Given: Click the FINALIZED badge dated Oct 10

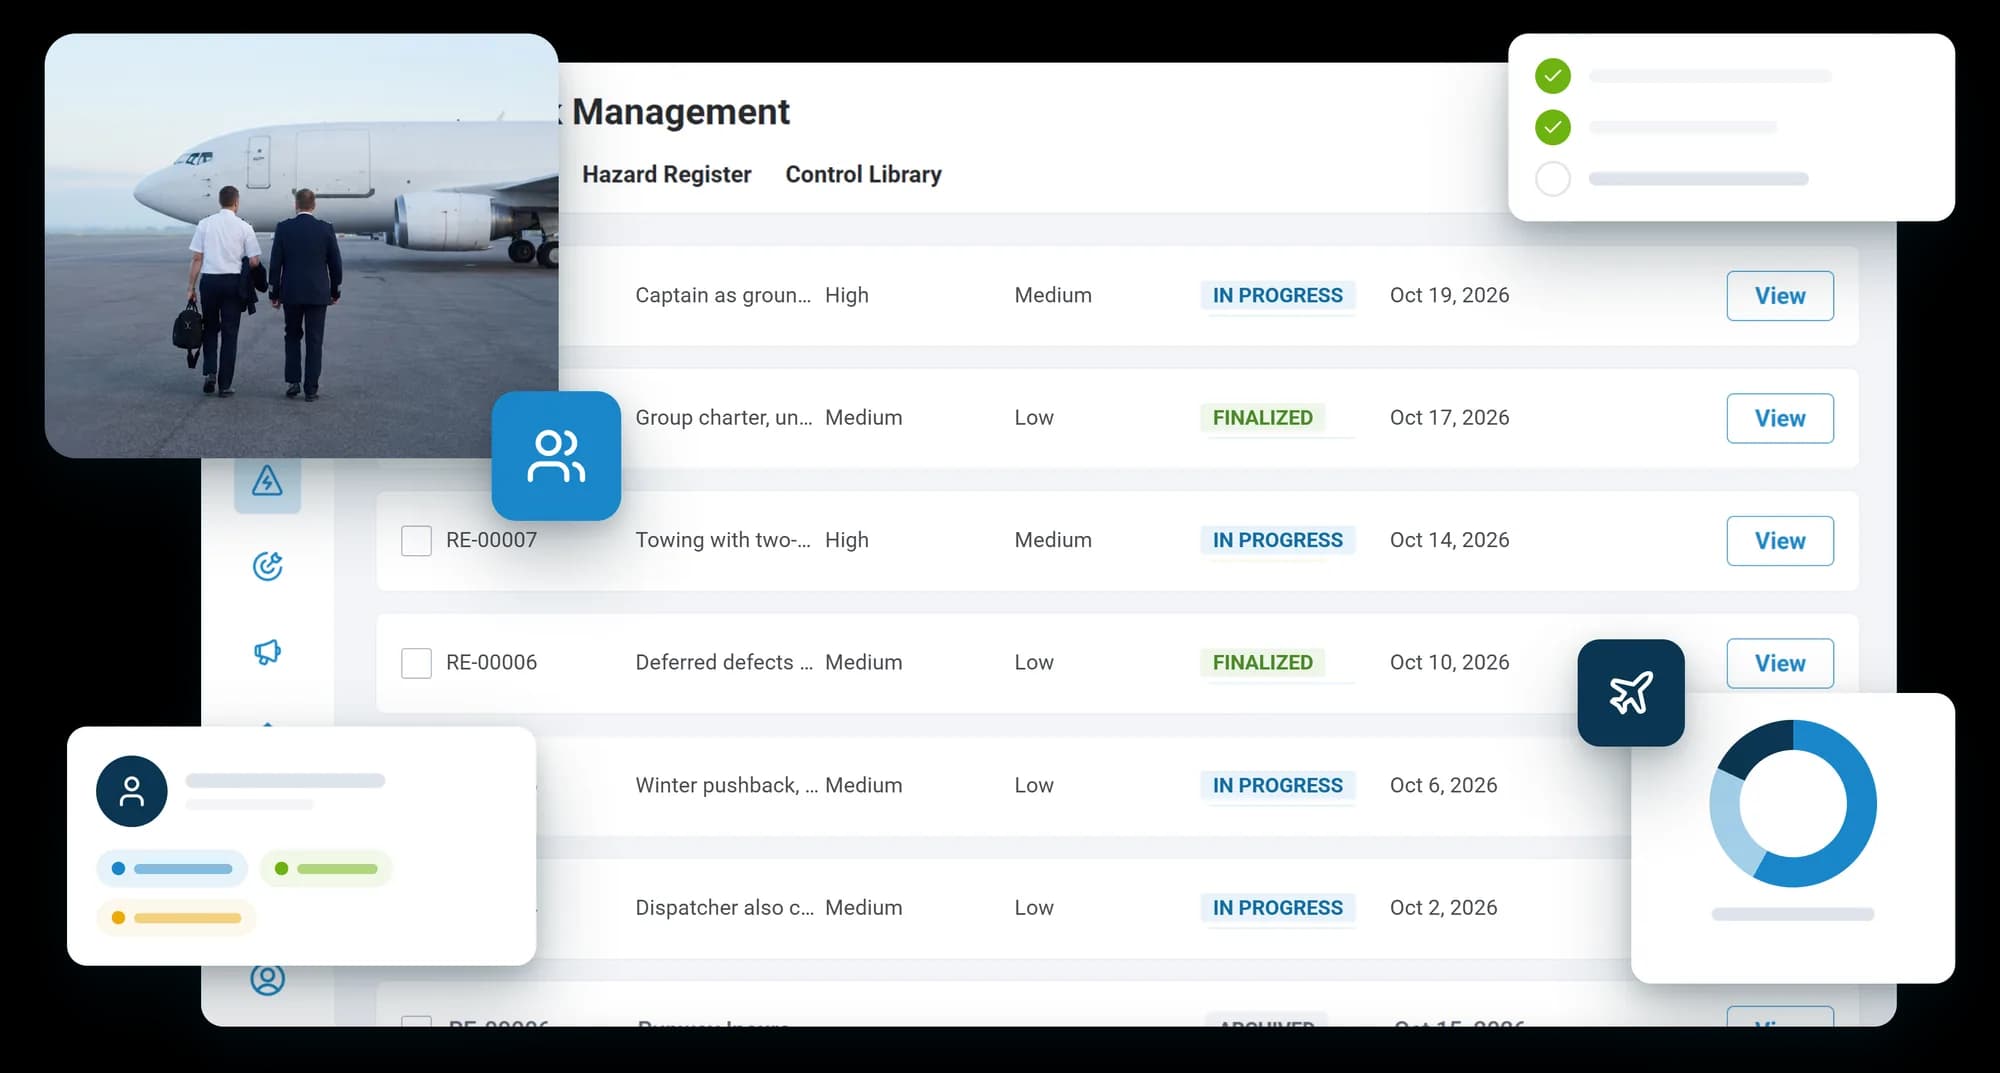Looking at the screenshot, I should point(1262,663).
